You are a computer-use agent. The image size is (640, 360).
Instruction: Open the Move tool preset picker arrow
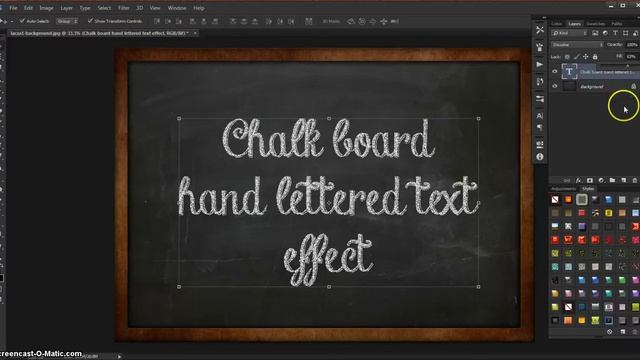pos(12,21)
